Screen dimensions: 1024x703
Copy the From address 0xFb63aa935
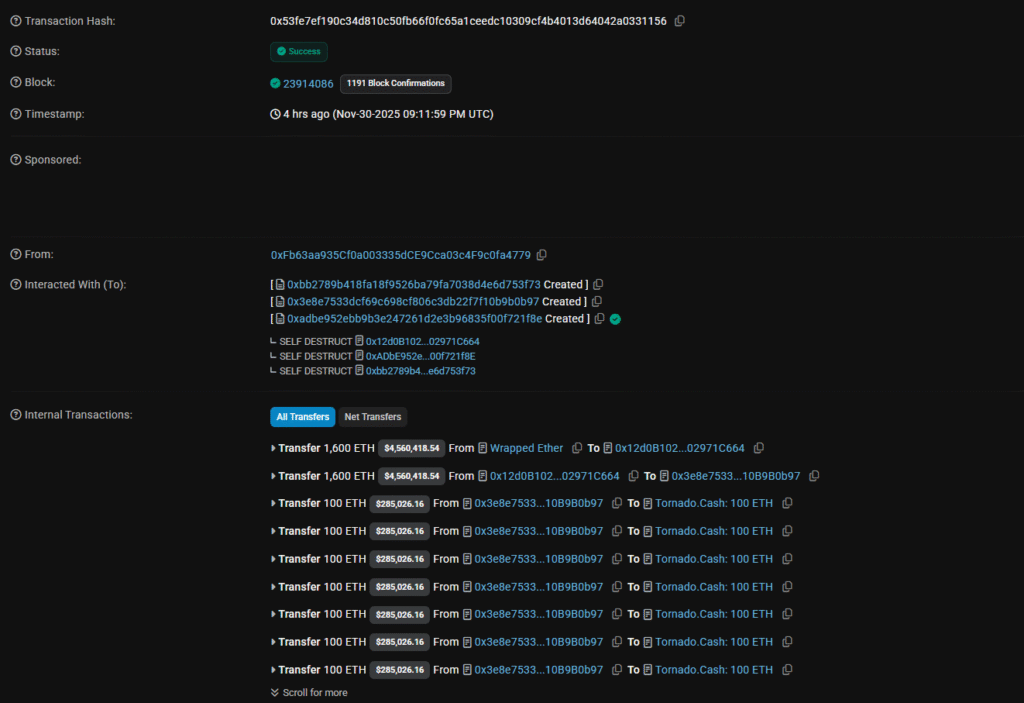542,254
